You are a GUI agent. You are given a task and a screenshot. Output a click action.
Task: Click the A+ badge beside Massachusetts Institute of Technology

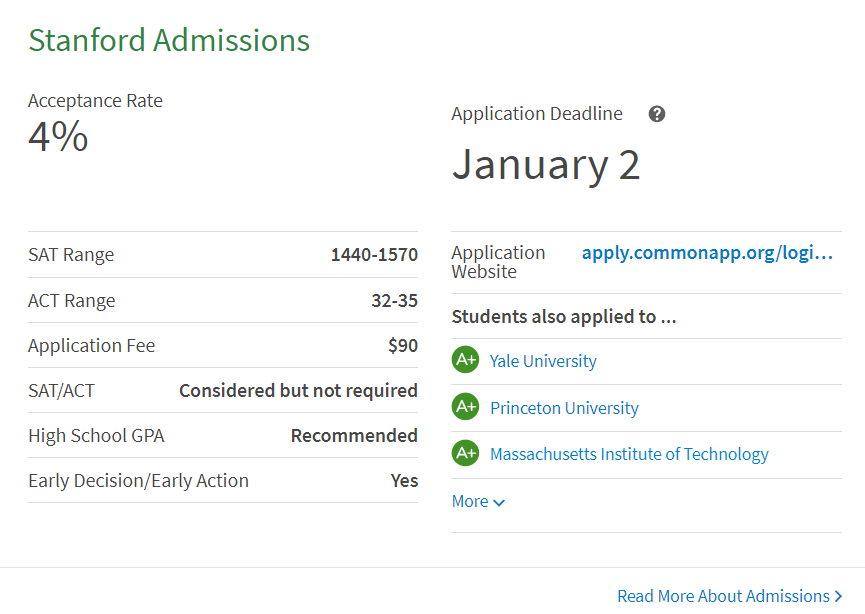coord(465,453)
